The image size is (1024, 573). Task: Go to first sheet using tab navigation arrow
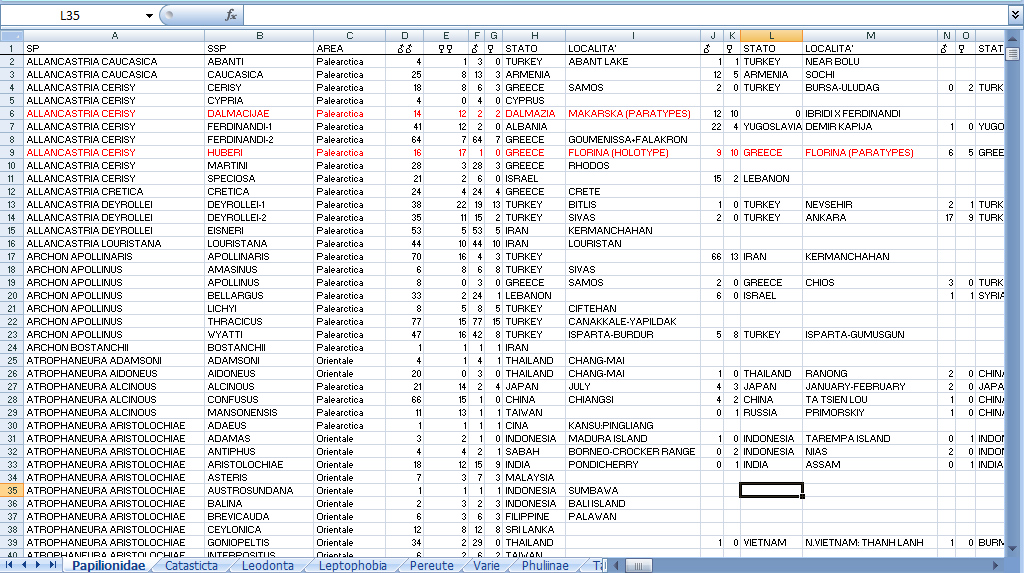10,565
